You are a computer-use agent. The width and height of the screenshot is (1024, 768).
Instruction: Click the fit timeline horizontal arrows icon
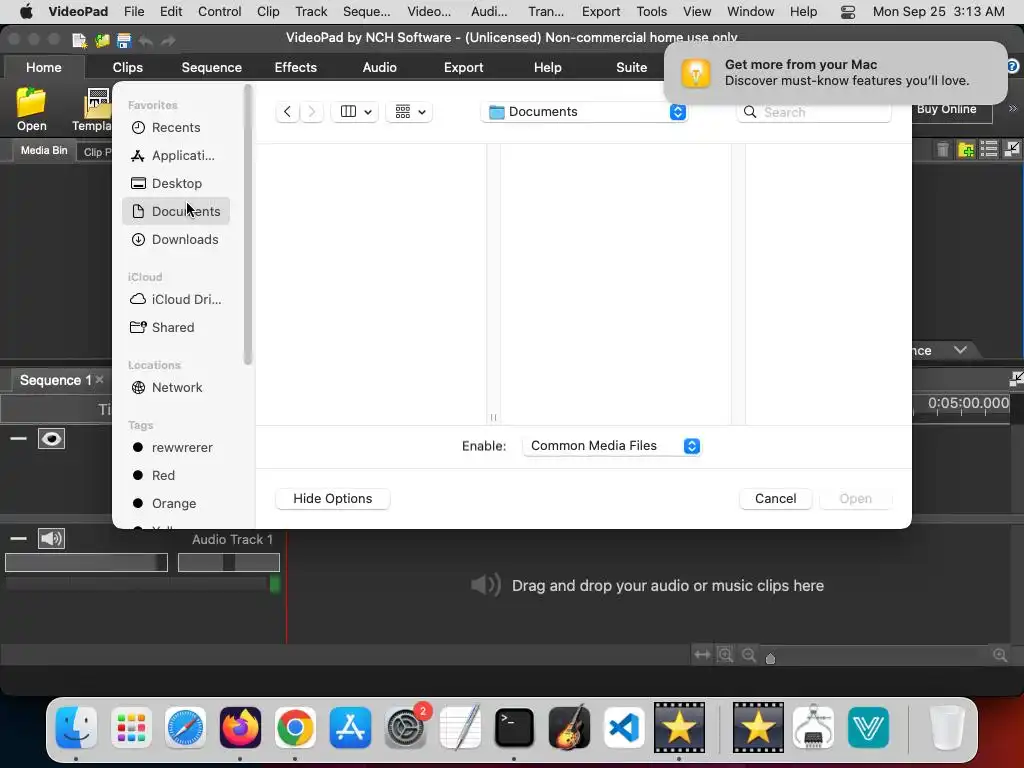pos(702,654)
